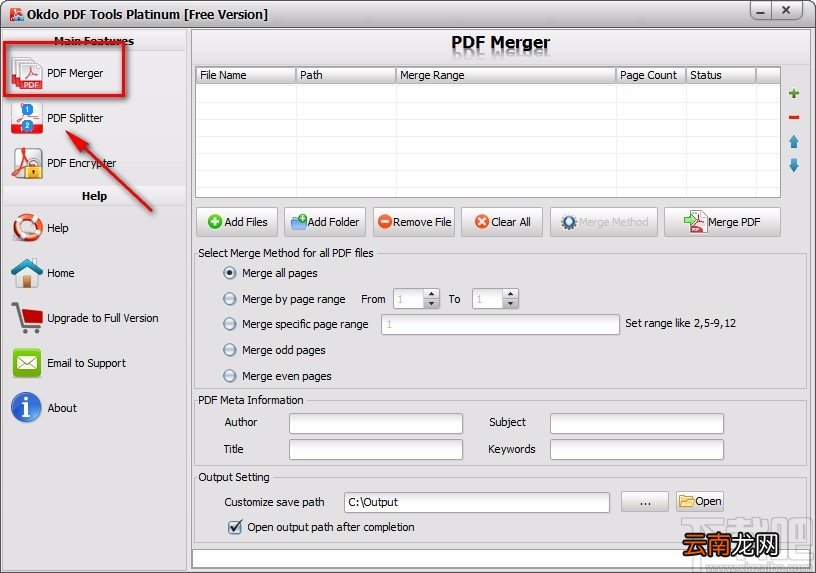Click the Title input field
Viewport: 816px width, 573px height.
click(376, 449)
